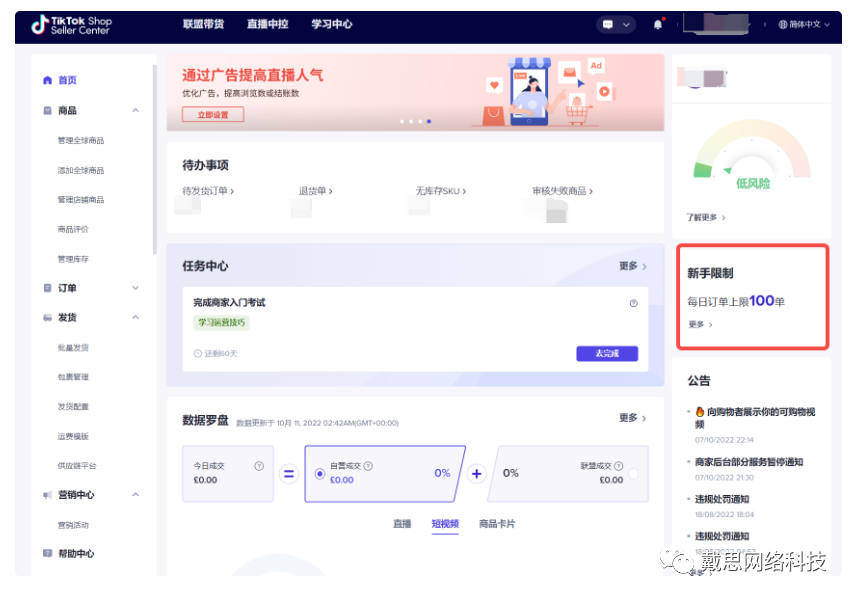854x599 pixels.
Task: Collapse the 商品 sidebar section
Action: pyautogui.click(x=136, y=110)
